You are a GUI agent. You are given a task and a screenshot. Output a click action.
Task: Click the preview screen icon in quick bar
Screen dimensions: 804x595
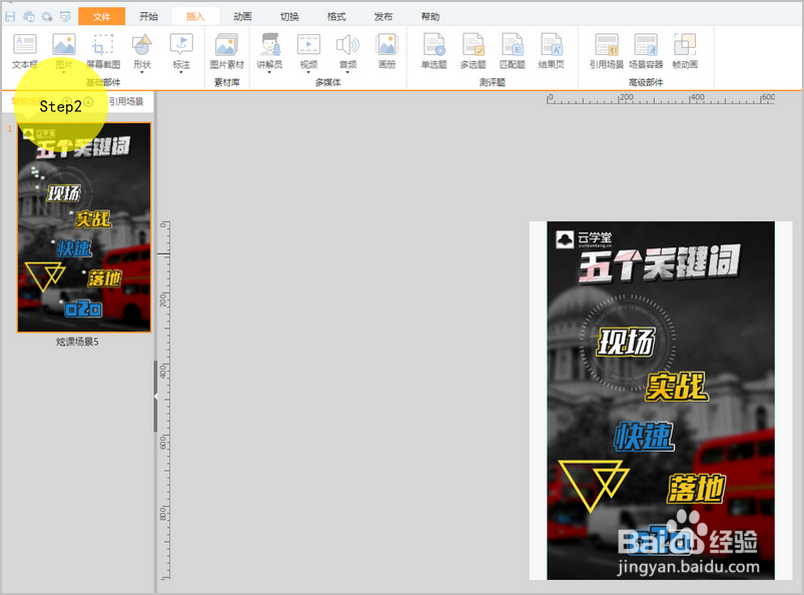click(65, 16)
